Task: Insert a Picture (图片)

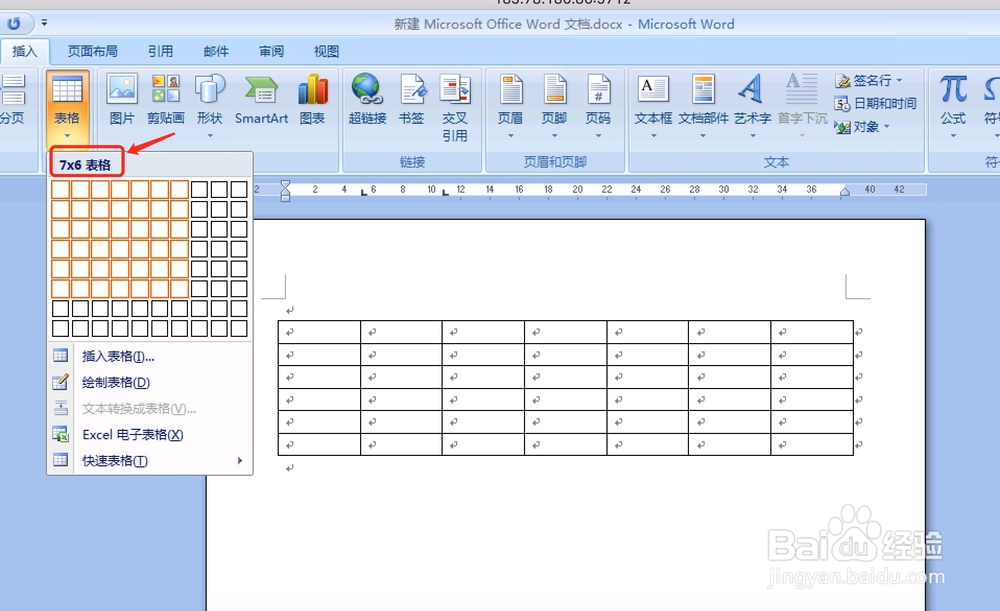Action: point(122,99)
